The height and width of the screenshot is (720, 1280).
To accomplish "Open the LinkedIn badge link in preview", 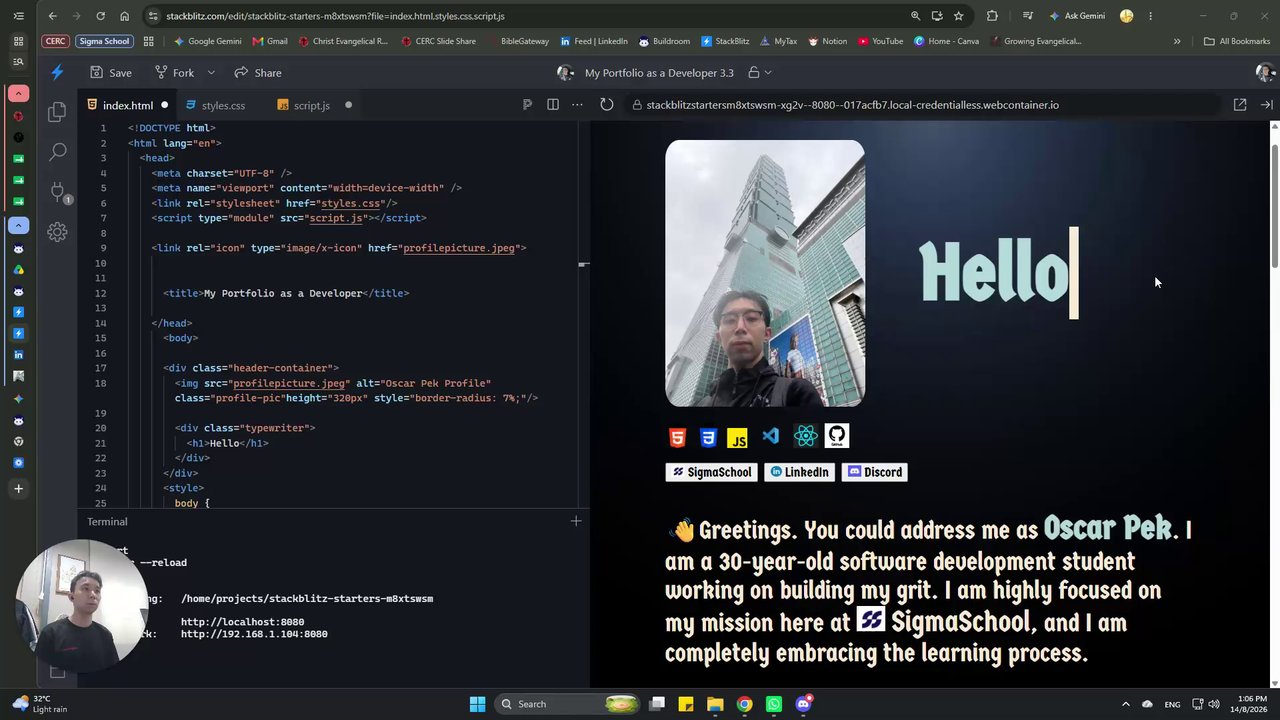I will [x=800, y=472].
